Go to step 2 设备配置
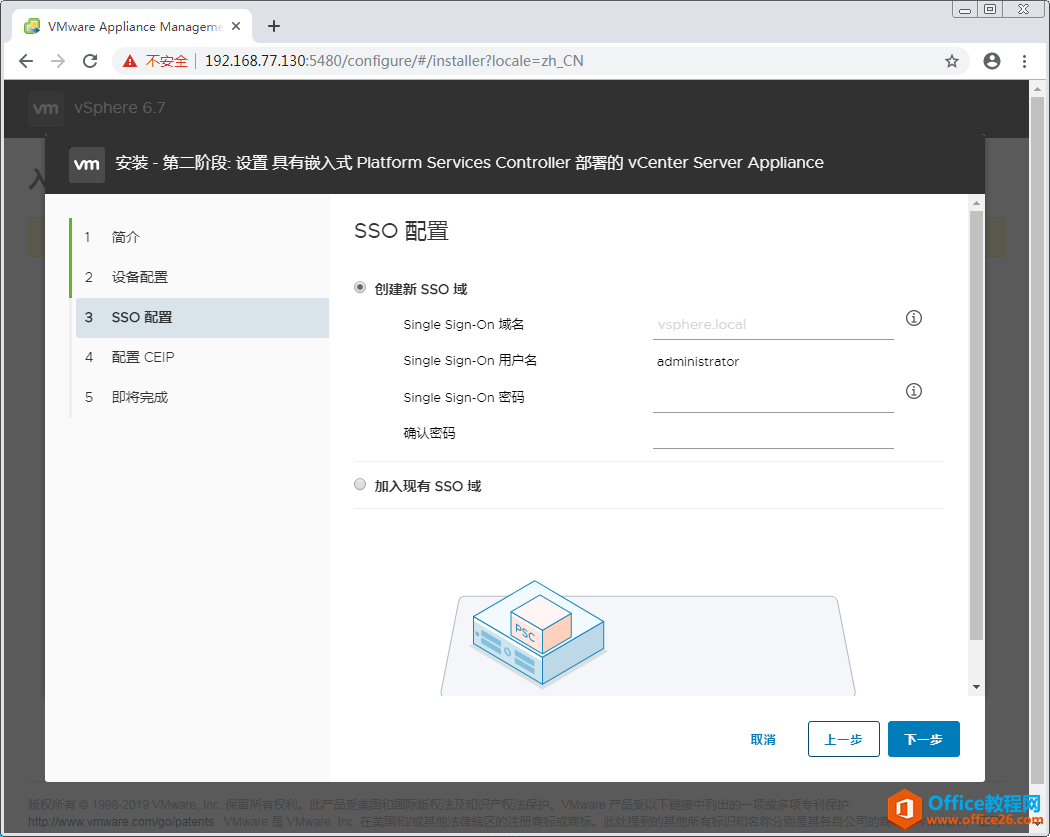Image resolution: width=1050 pixels, height=837 pixels. click(x=200, y=277)
